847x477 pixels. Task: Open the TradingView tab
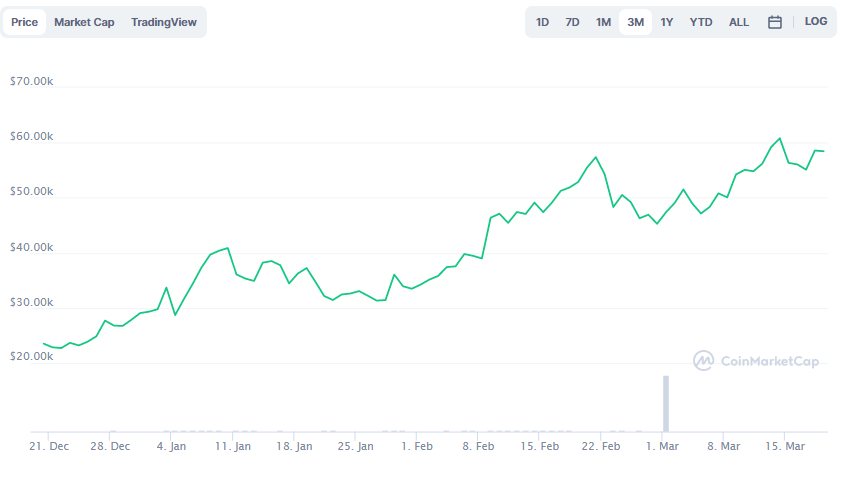pos(164,22)
